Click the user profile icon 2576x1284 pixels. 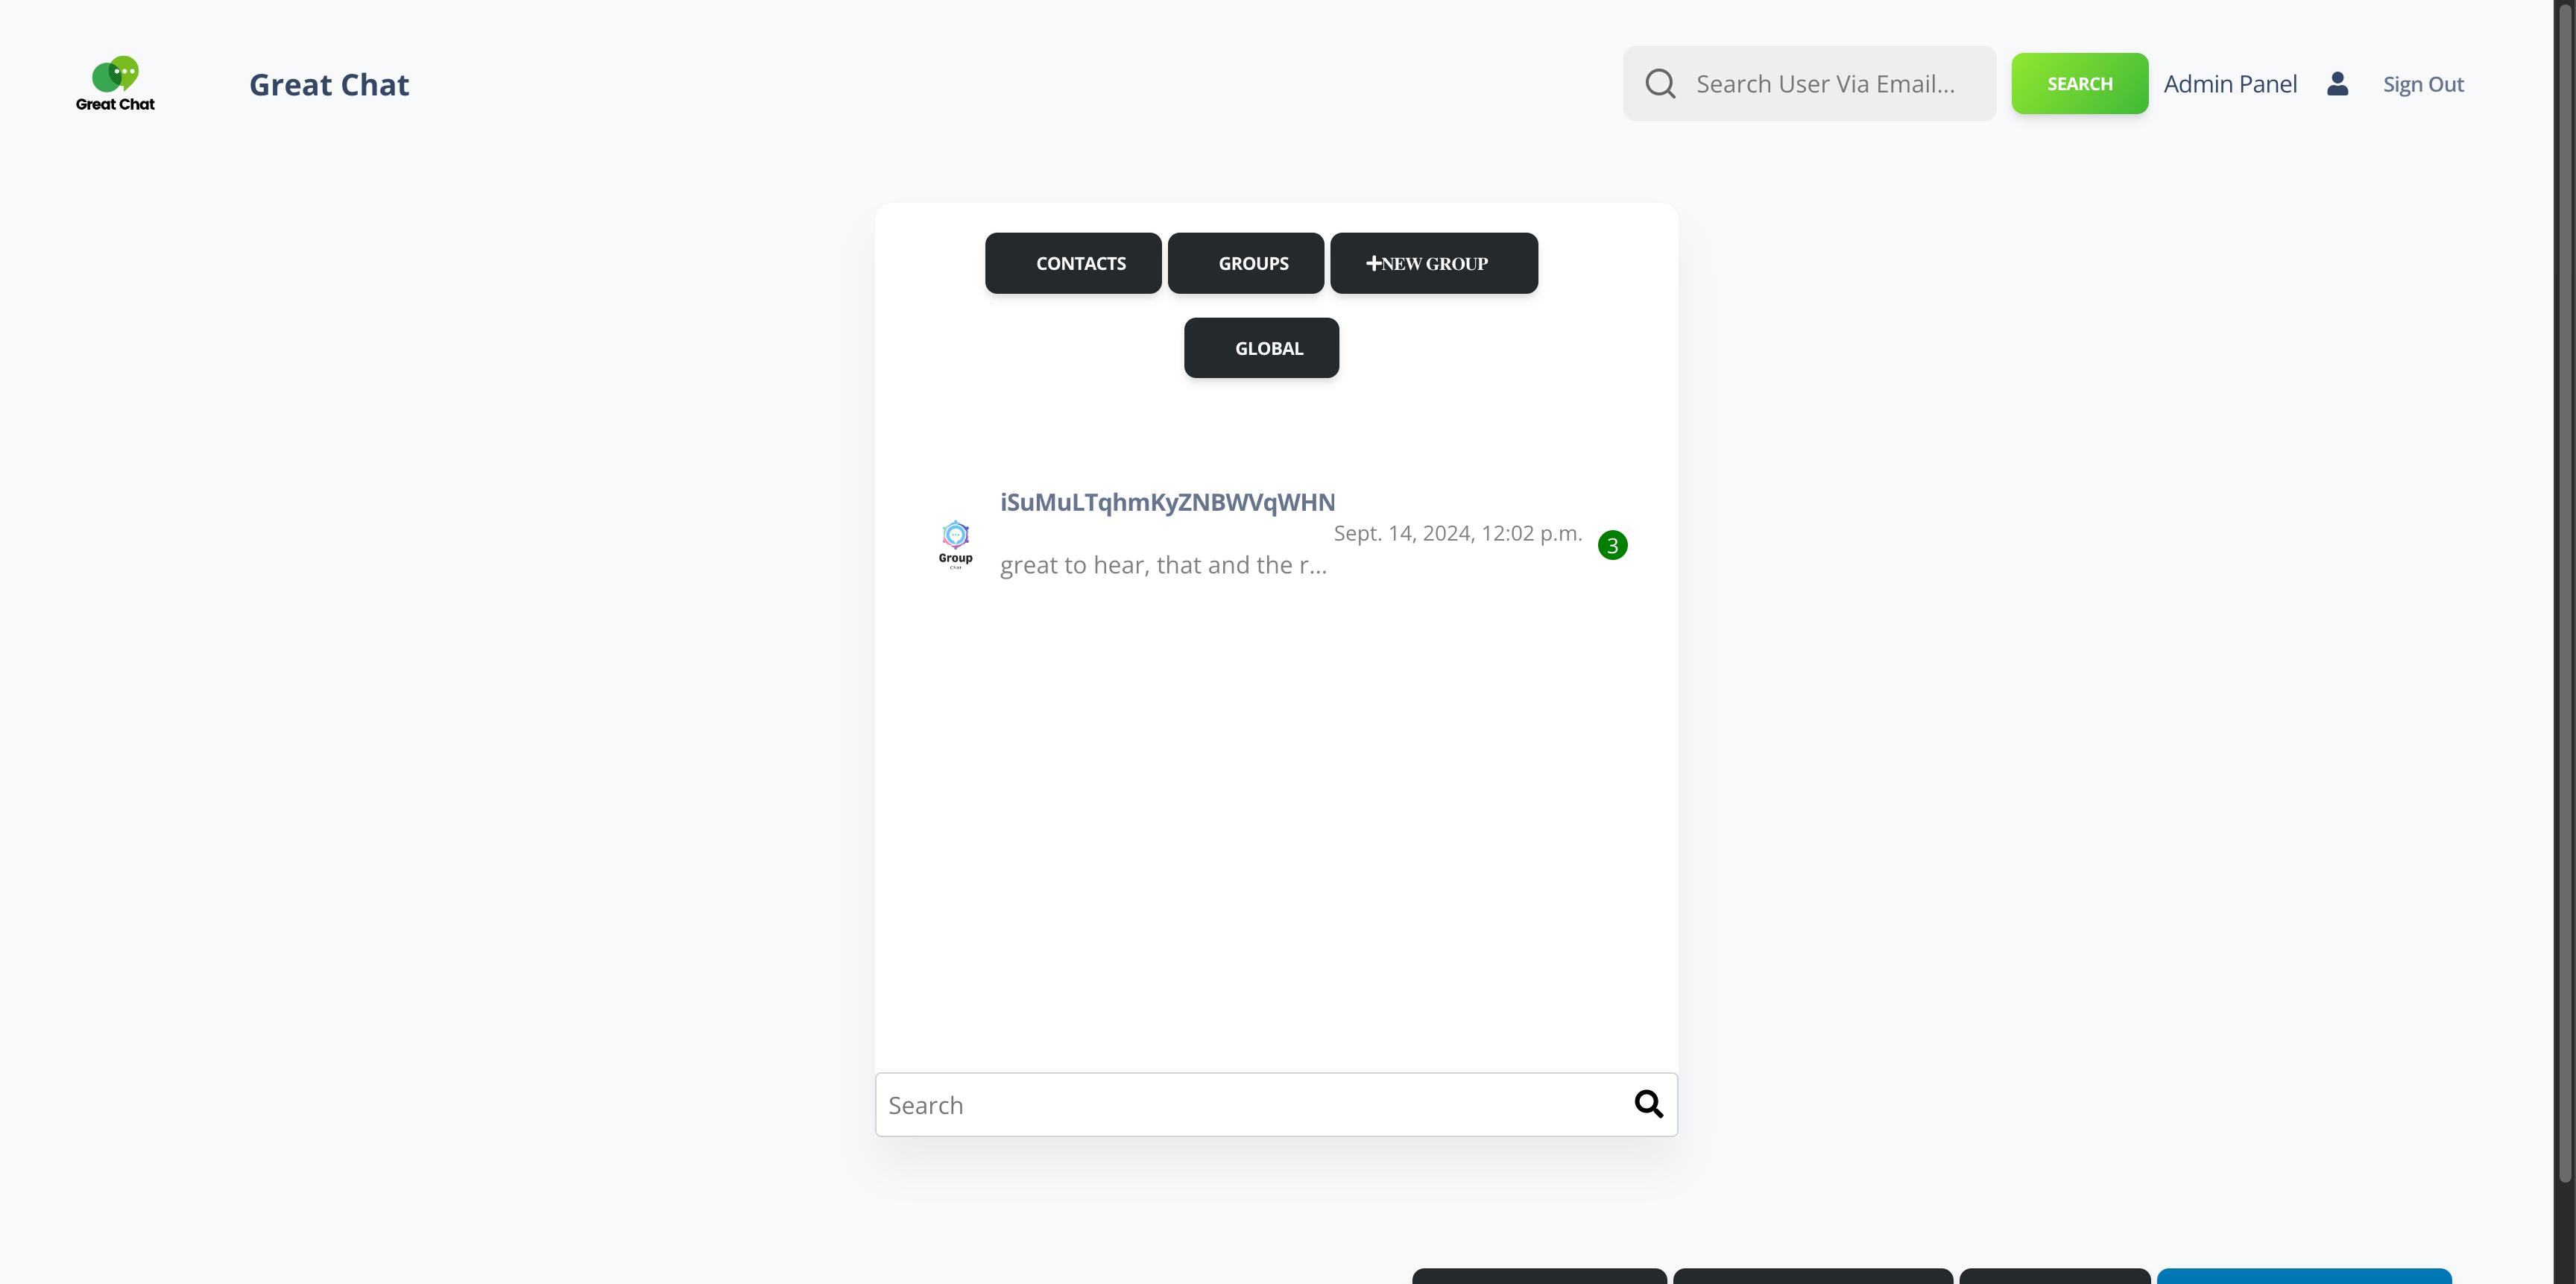(2337, 84)
